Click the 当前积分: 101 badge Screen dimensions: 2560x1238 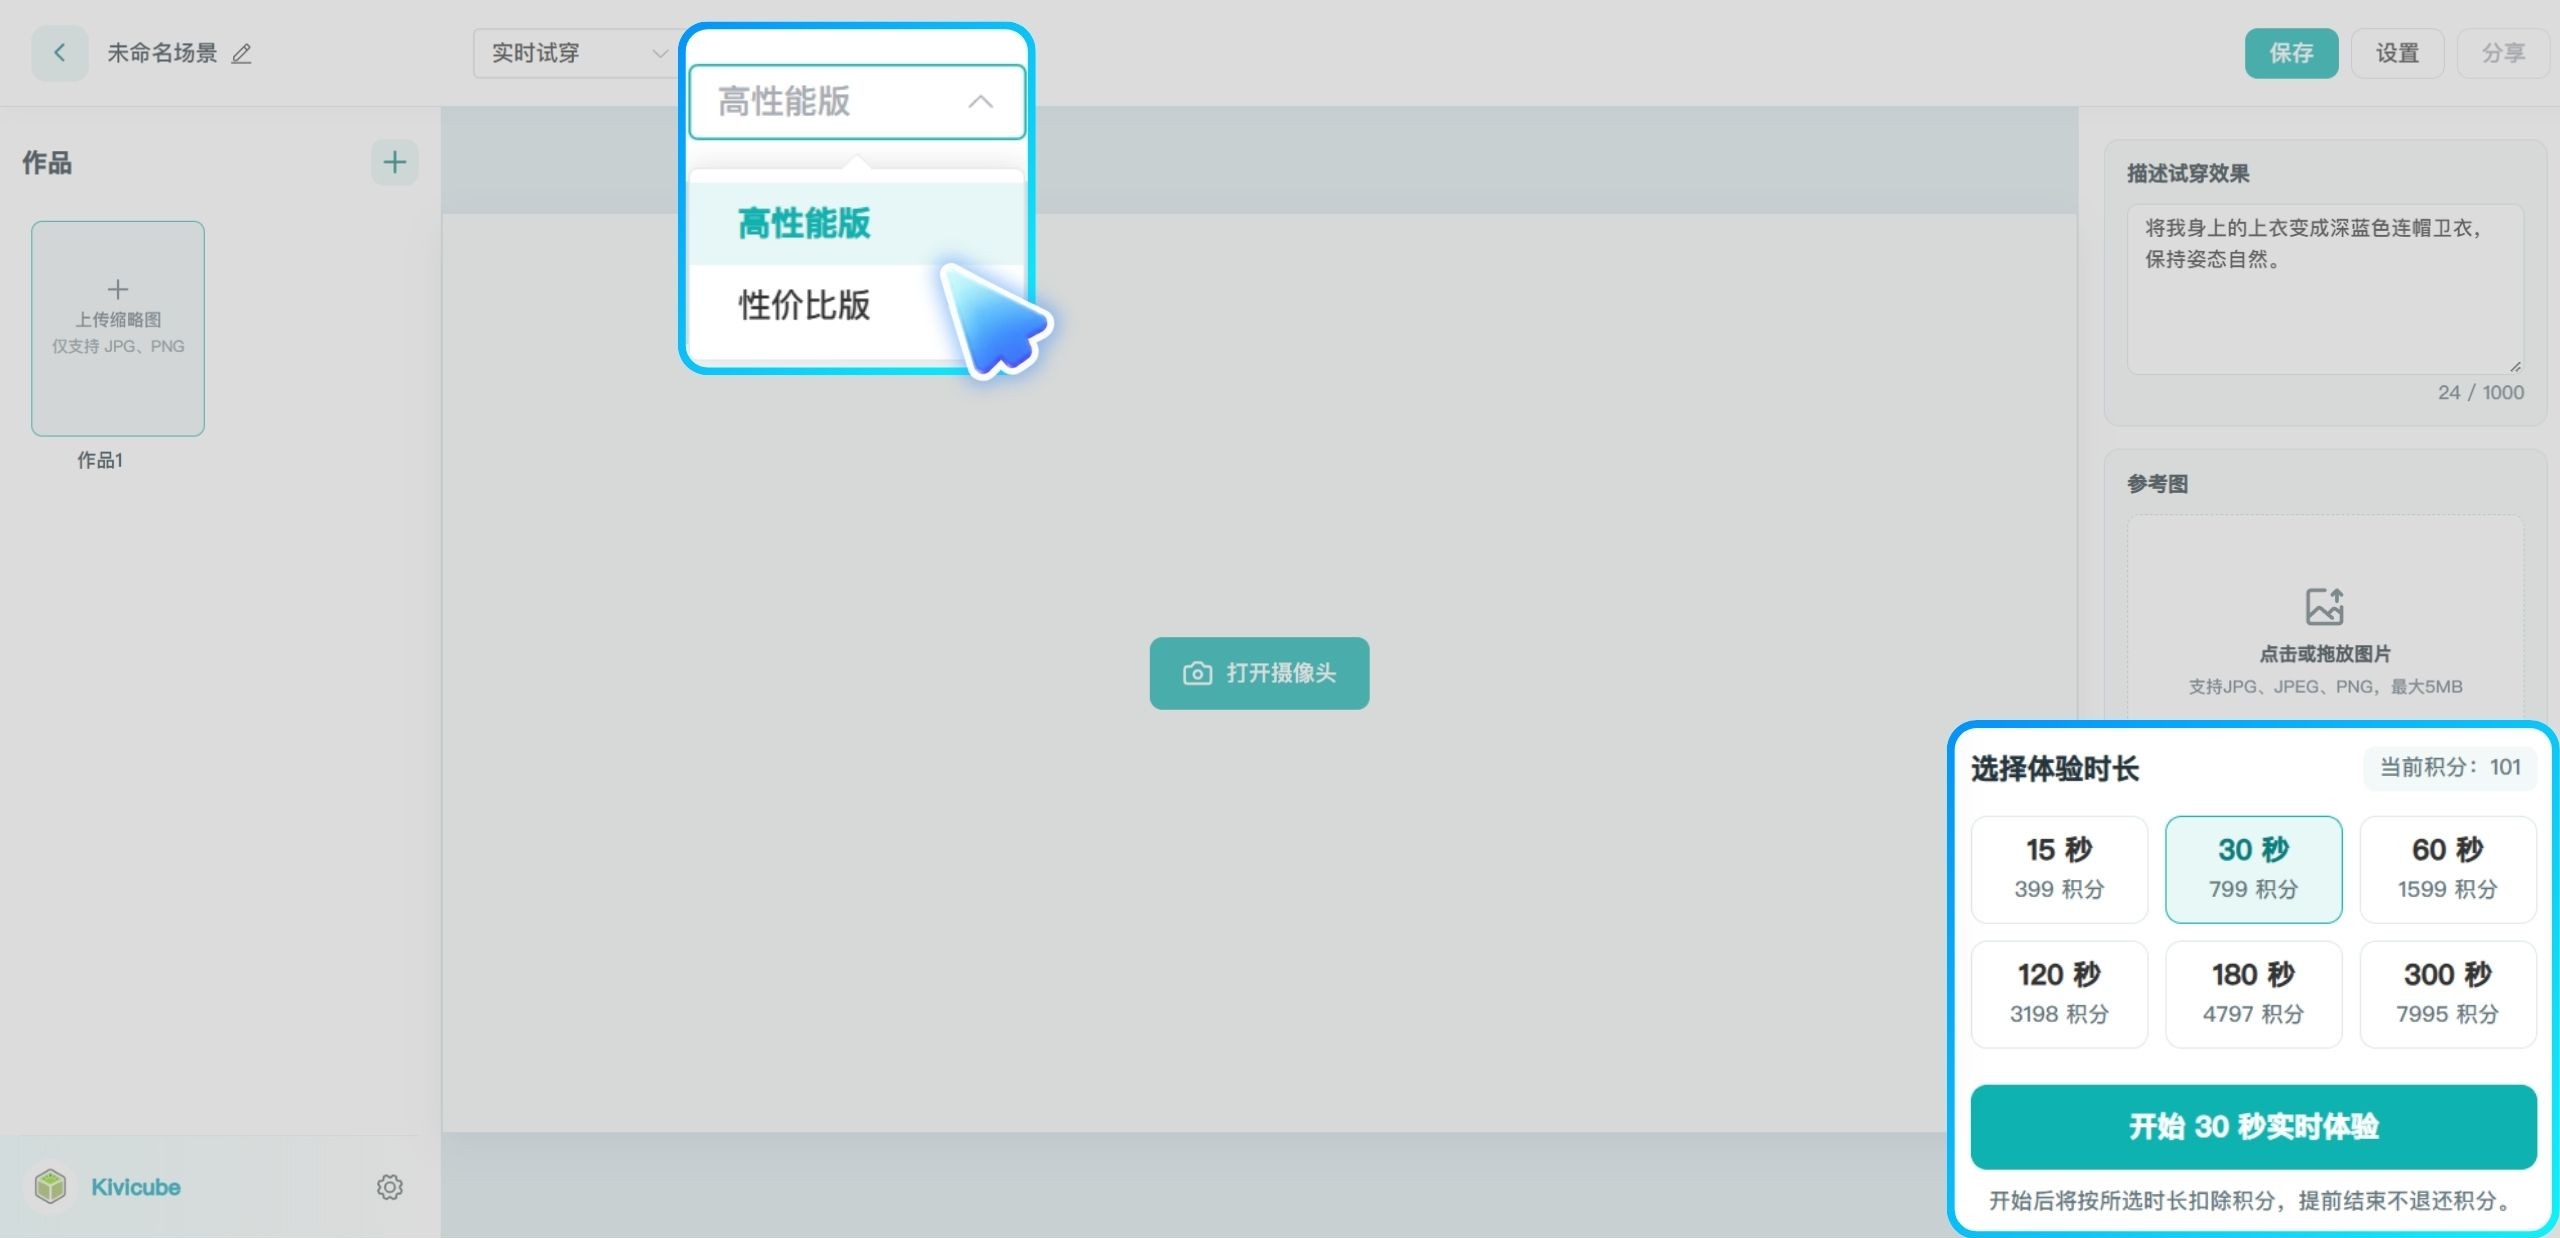click(2450, 767)
